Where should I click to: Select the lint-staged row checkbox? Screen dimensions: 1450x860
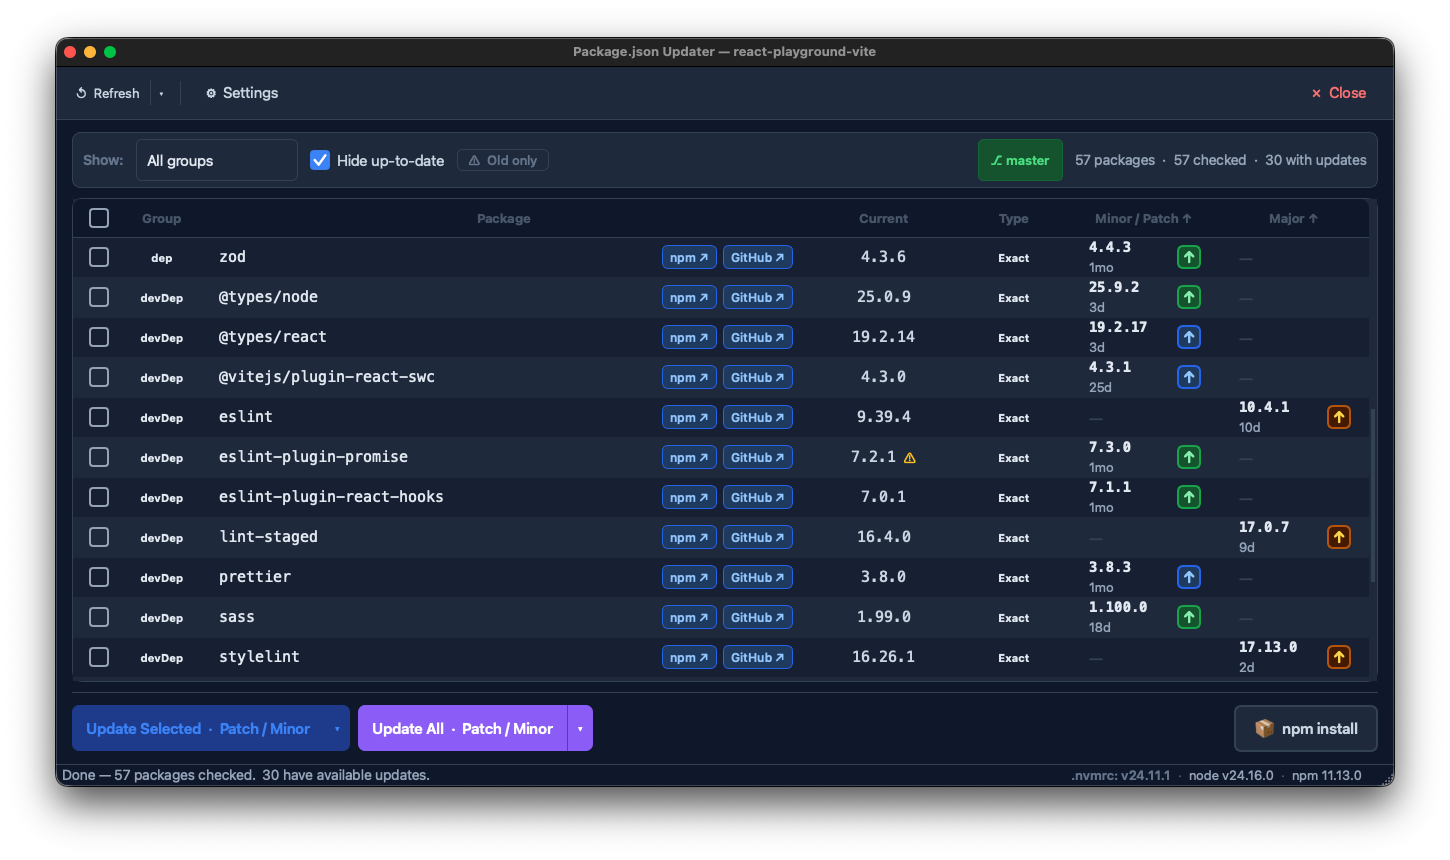click(99, 537)
